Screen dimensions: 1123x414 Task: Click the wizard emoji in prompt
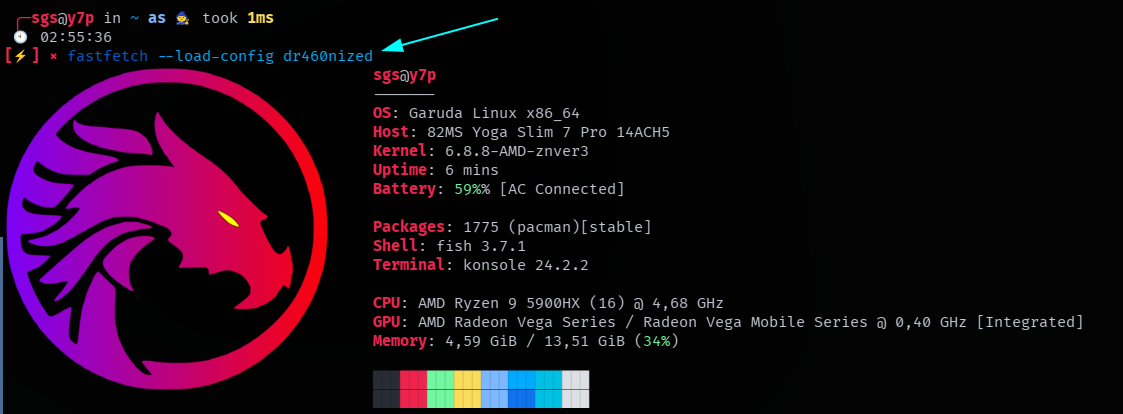[x=183, y=18]
